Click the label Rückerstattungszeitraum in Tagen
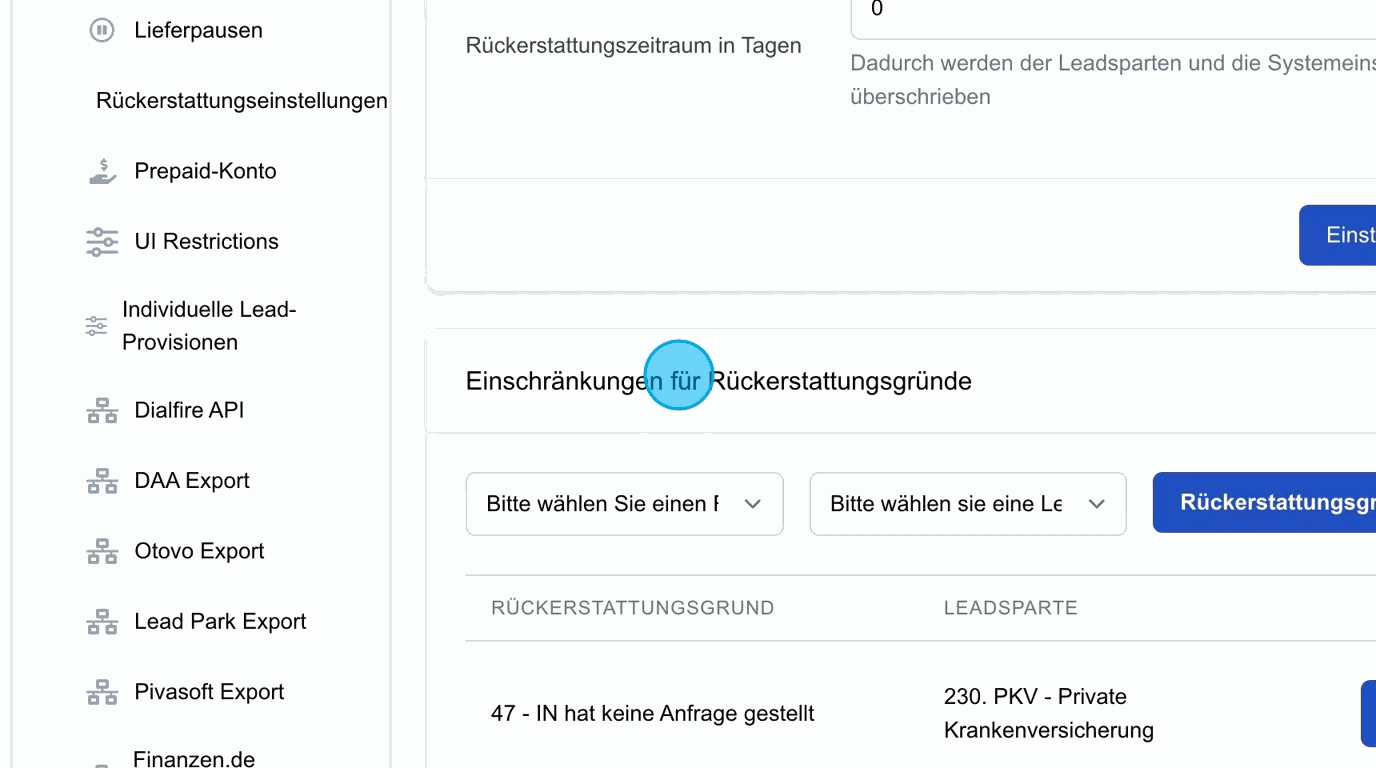 [634, 46]
